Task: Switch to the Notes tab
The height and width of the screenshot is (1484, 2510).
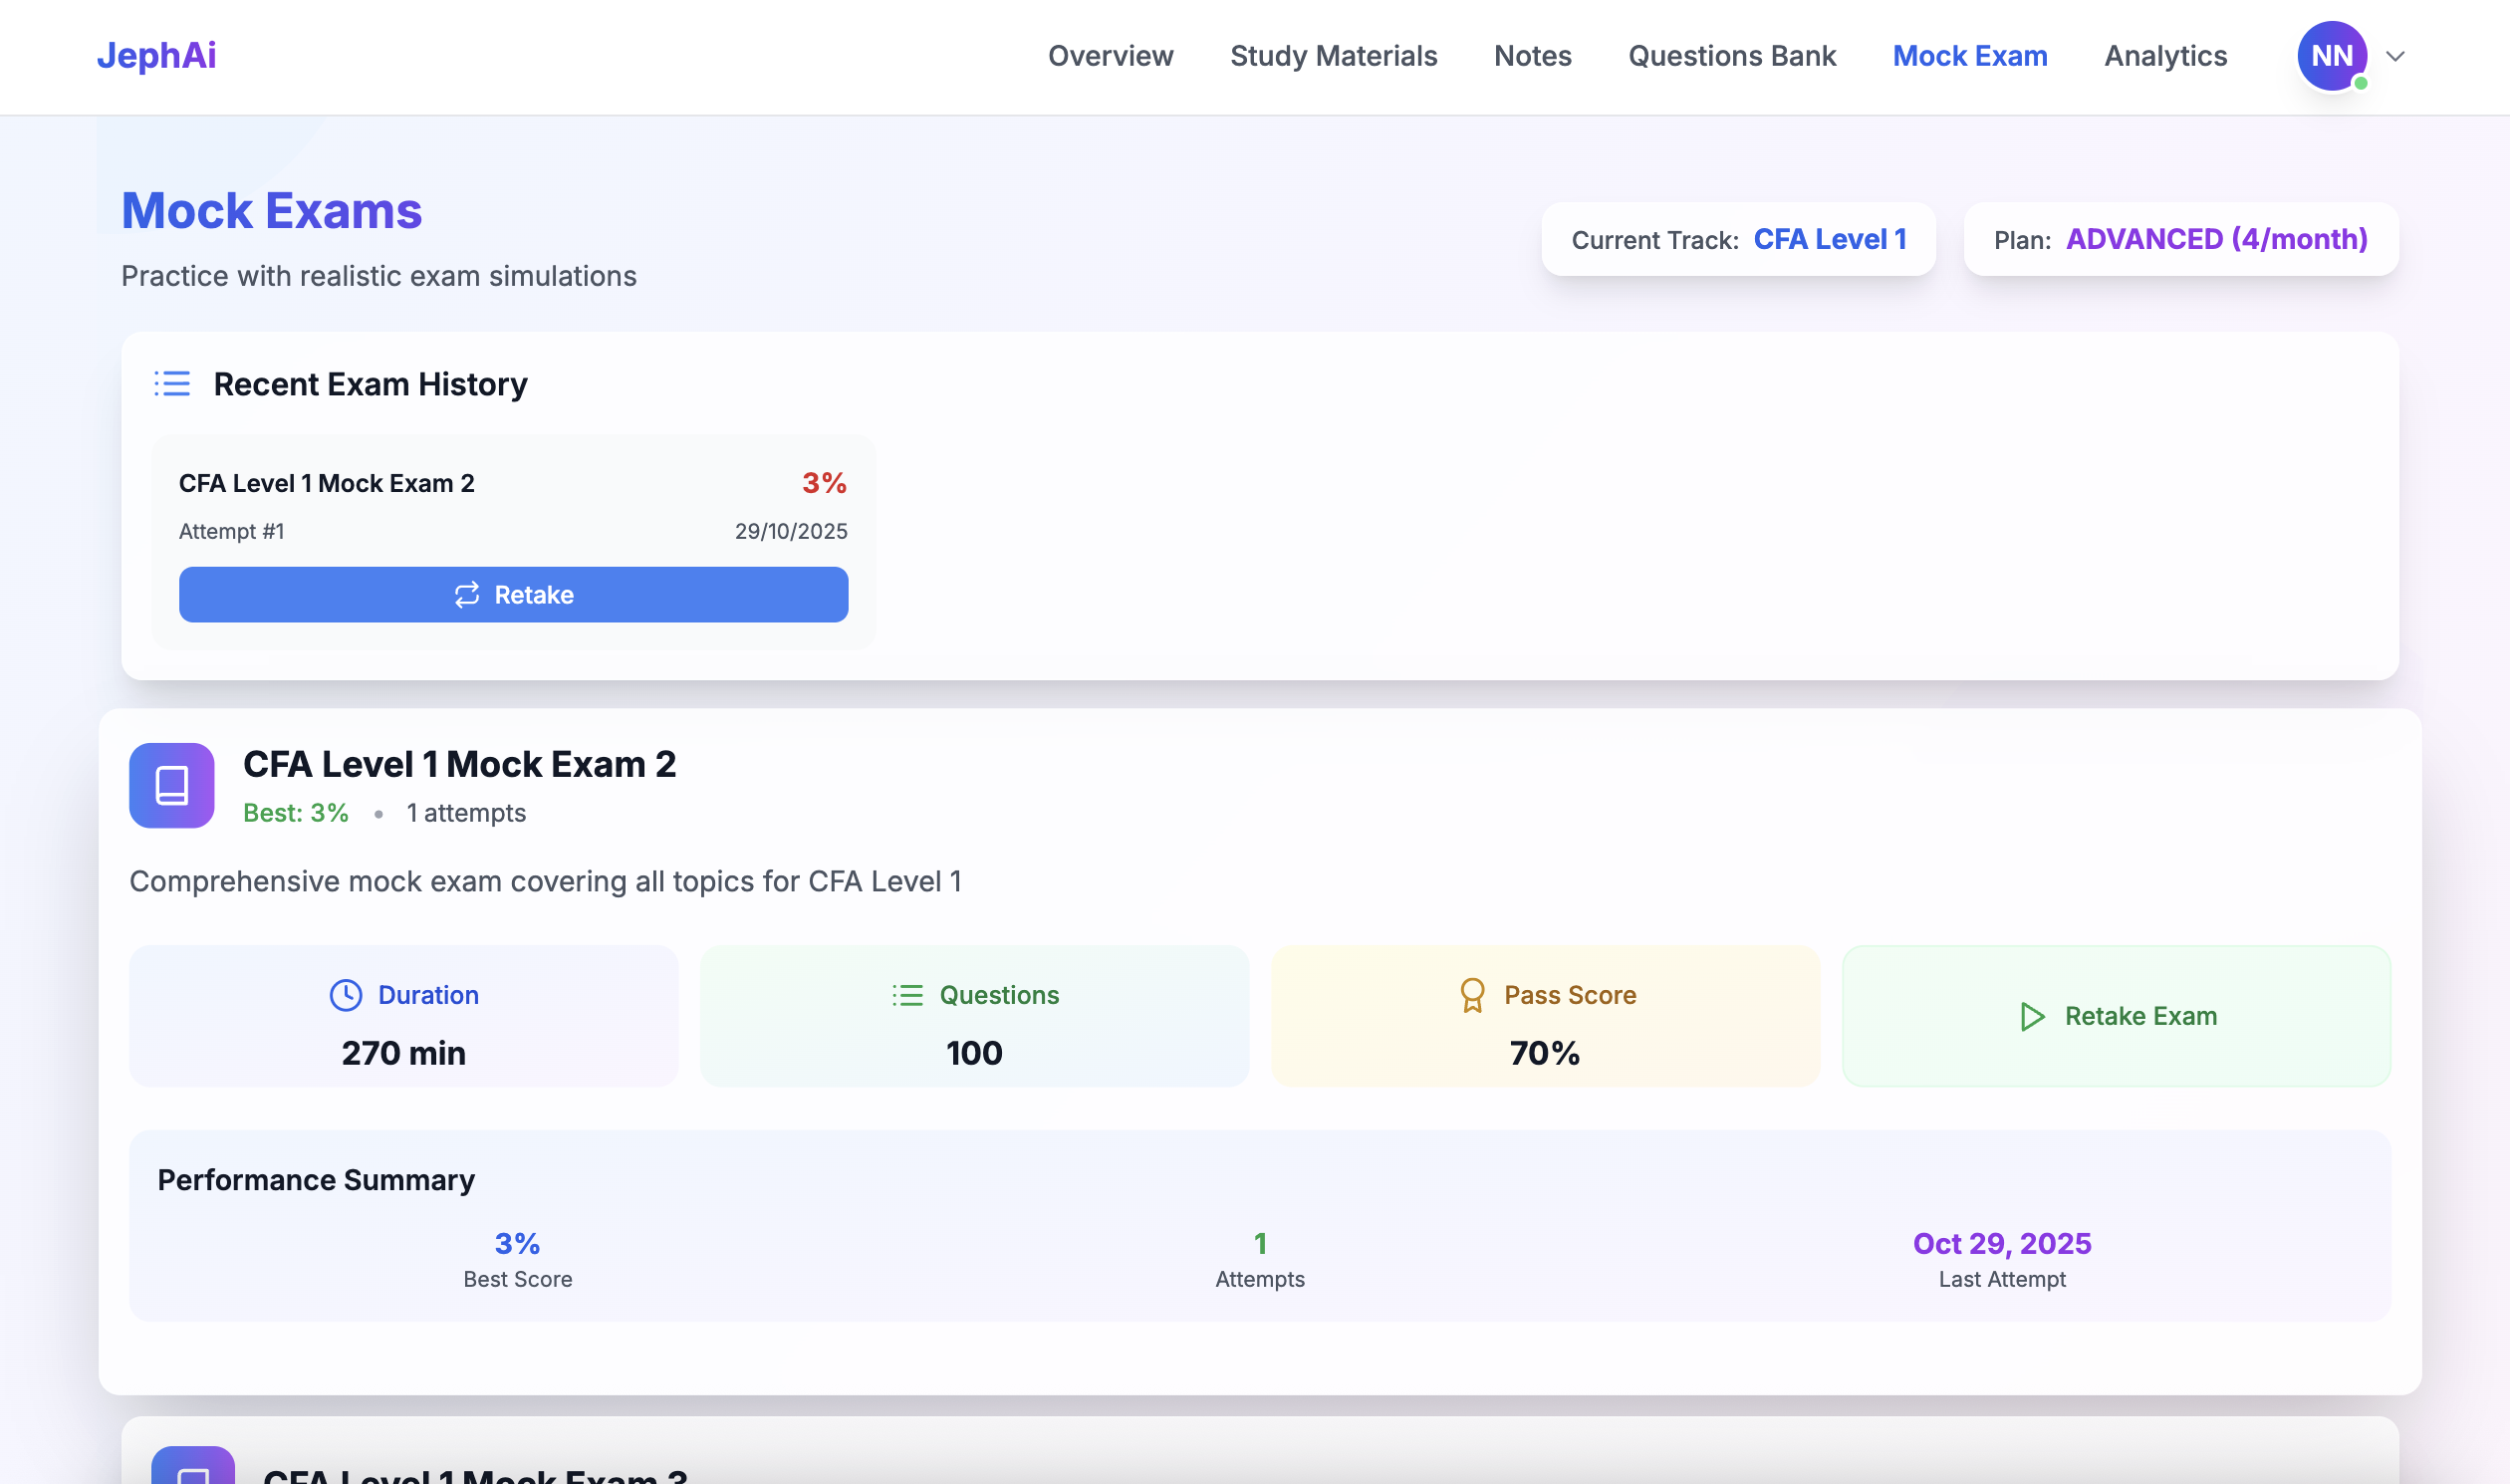Action: coord(1532,56)
